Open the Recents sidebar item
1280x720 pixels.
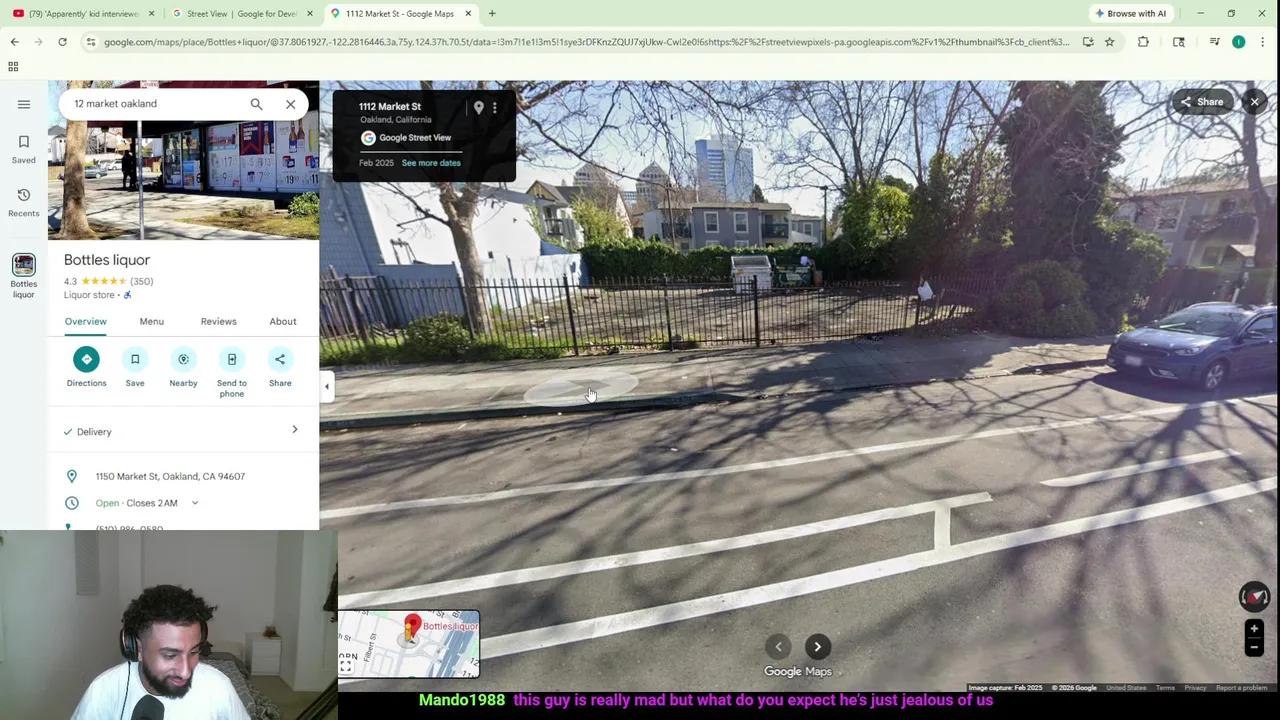[24, 201]
